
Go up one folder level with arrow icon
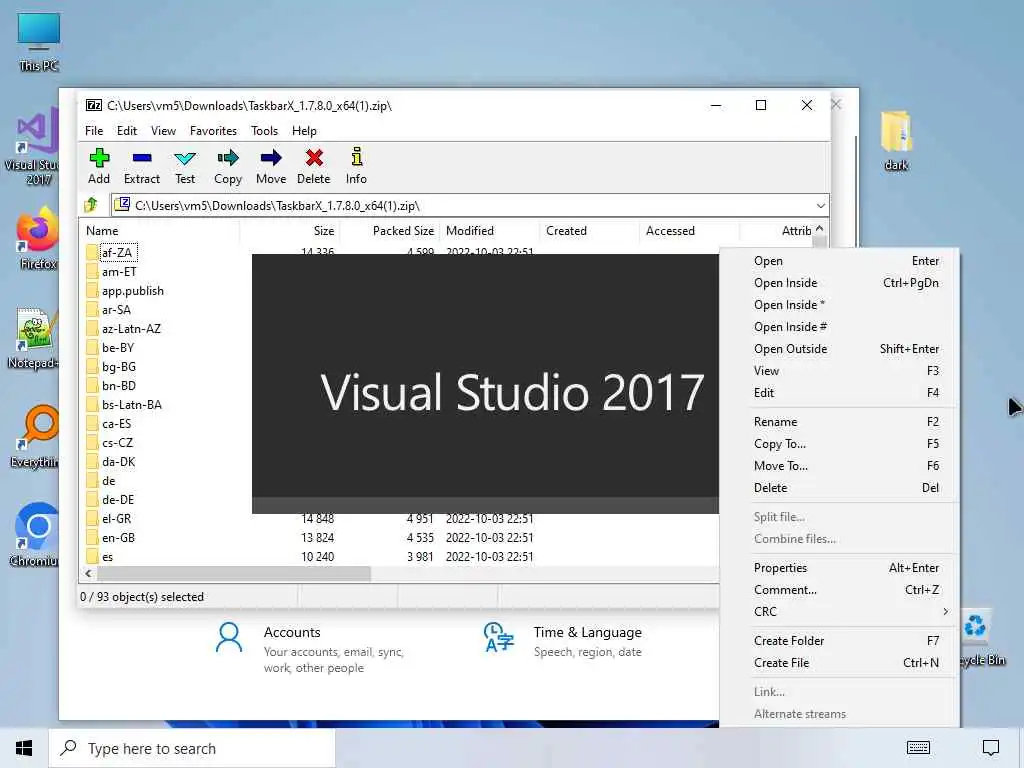(91, 205)
